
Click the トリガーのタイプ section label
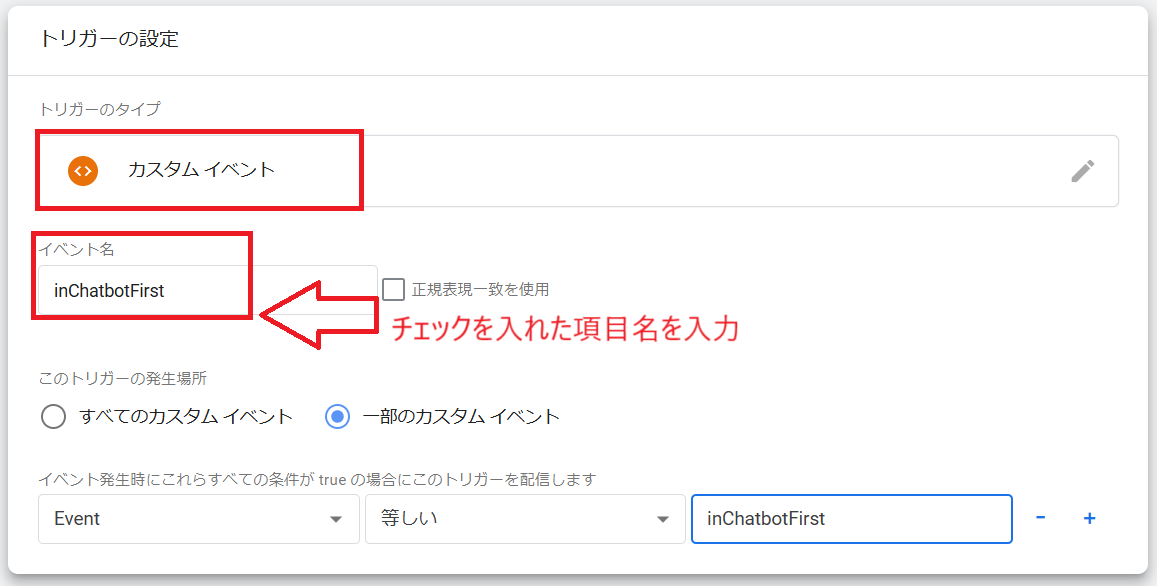pyautogui.click(x=100, y=109)
